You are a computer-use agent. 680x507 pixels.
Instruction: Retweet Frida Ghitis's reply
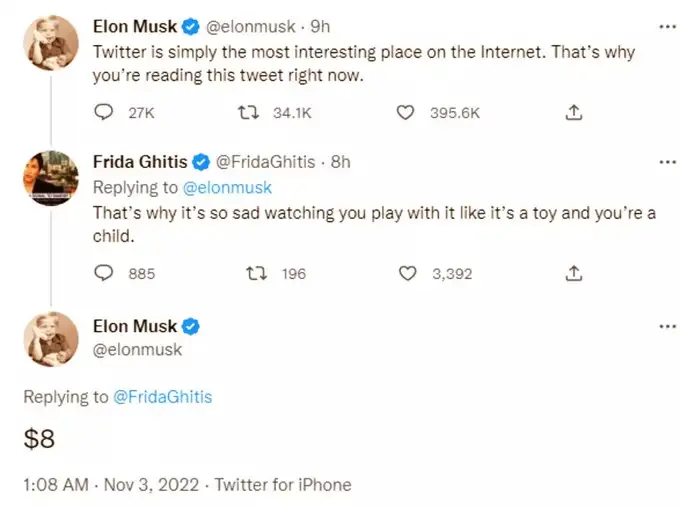coord(256,274)
